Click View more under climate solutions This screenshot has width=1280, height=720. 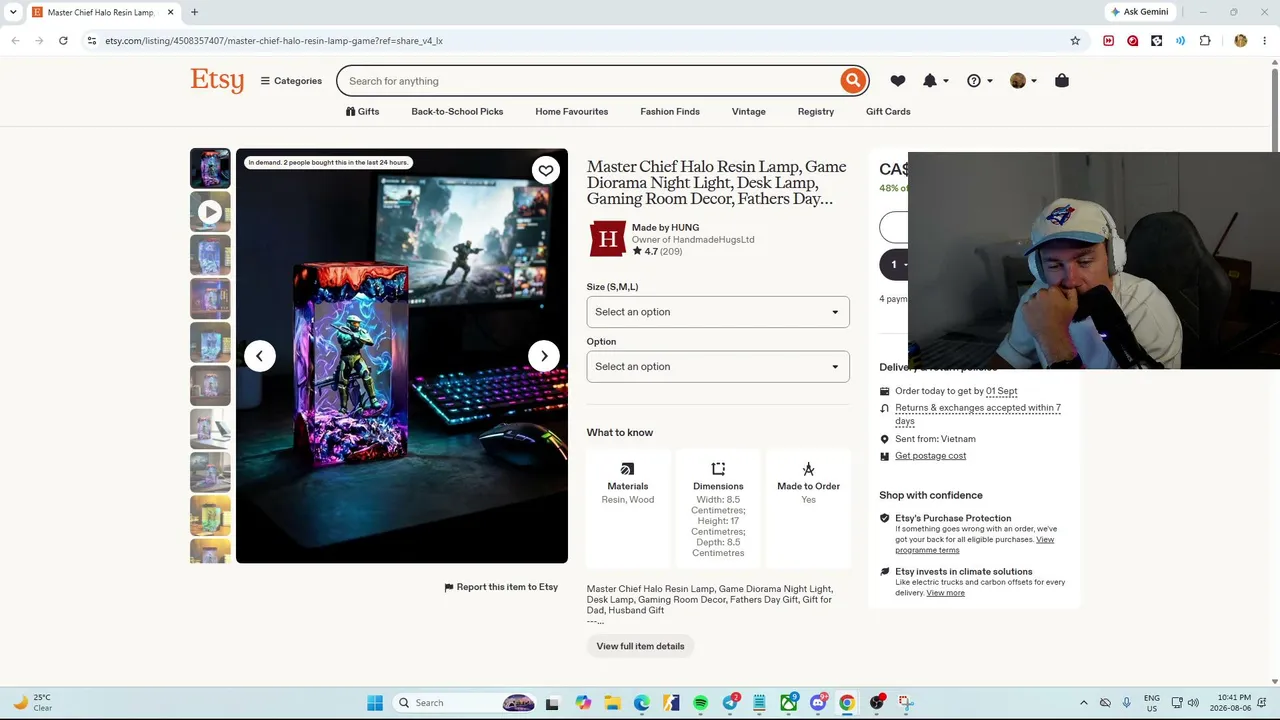[x=945, y=593]
